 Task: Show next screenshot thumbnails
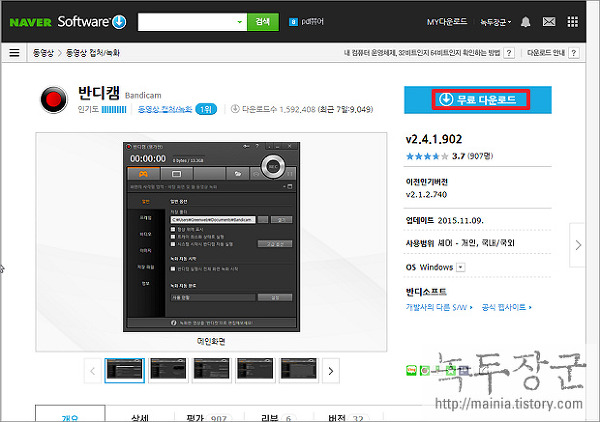point(331,371)
